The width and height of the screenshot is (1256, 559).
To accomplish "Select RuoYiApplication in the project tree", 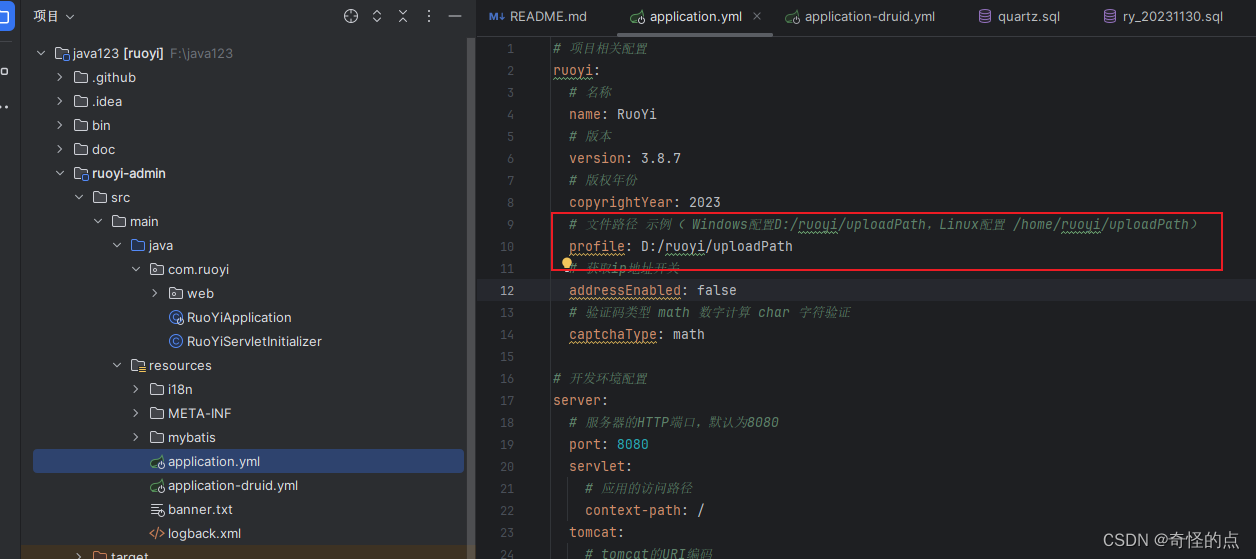I will [x=239, y=317].
